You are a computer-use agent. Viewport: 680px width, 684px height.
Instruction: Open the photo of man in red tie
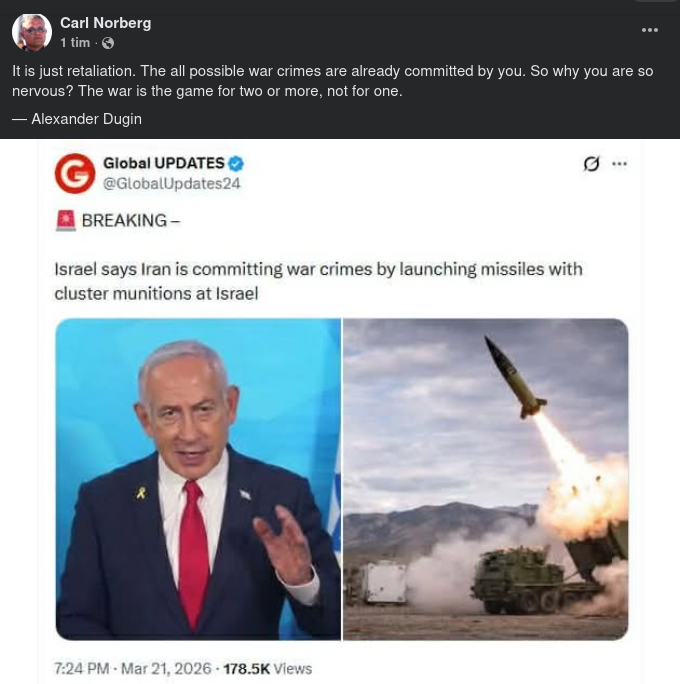coord(198,479)
